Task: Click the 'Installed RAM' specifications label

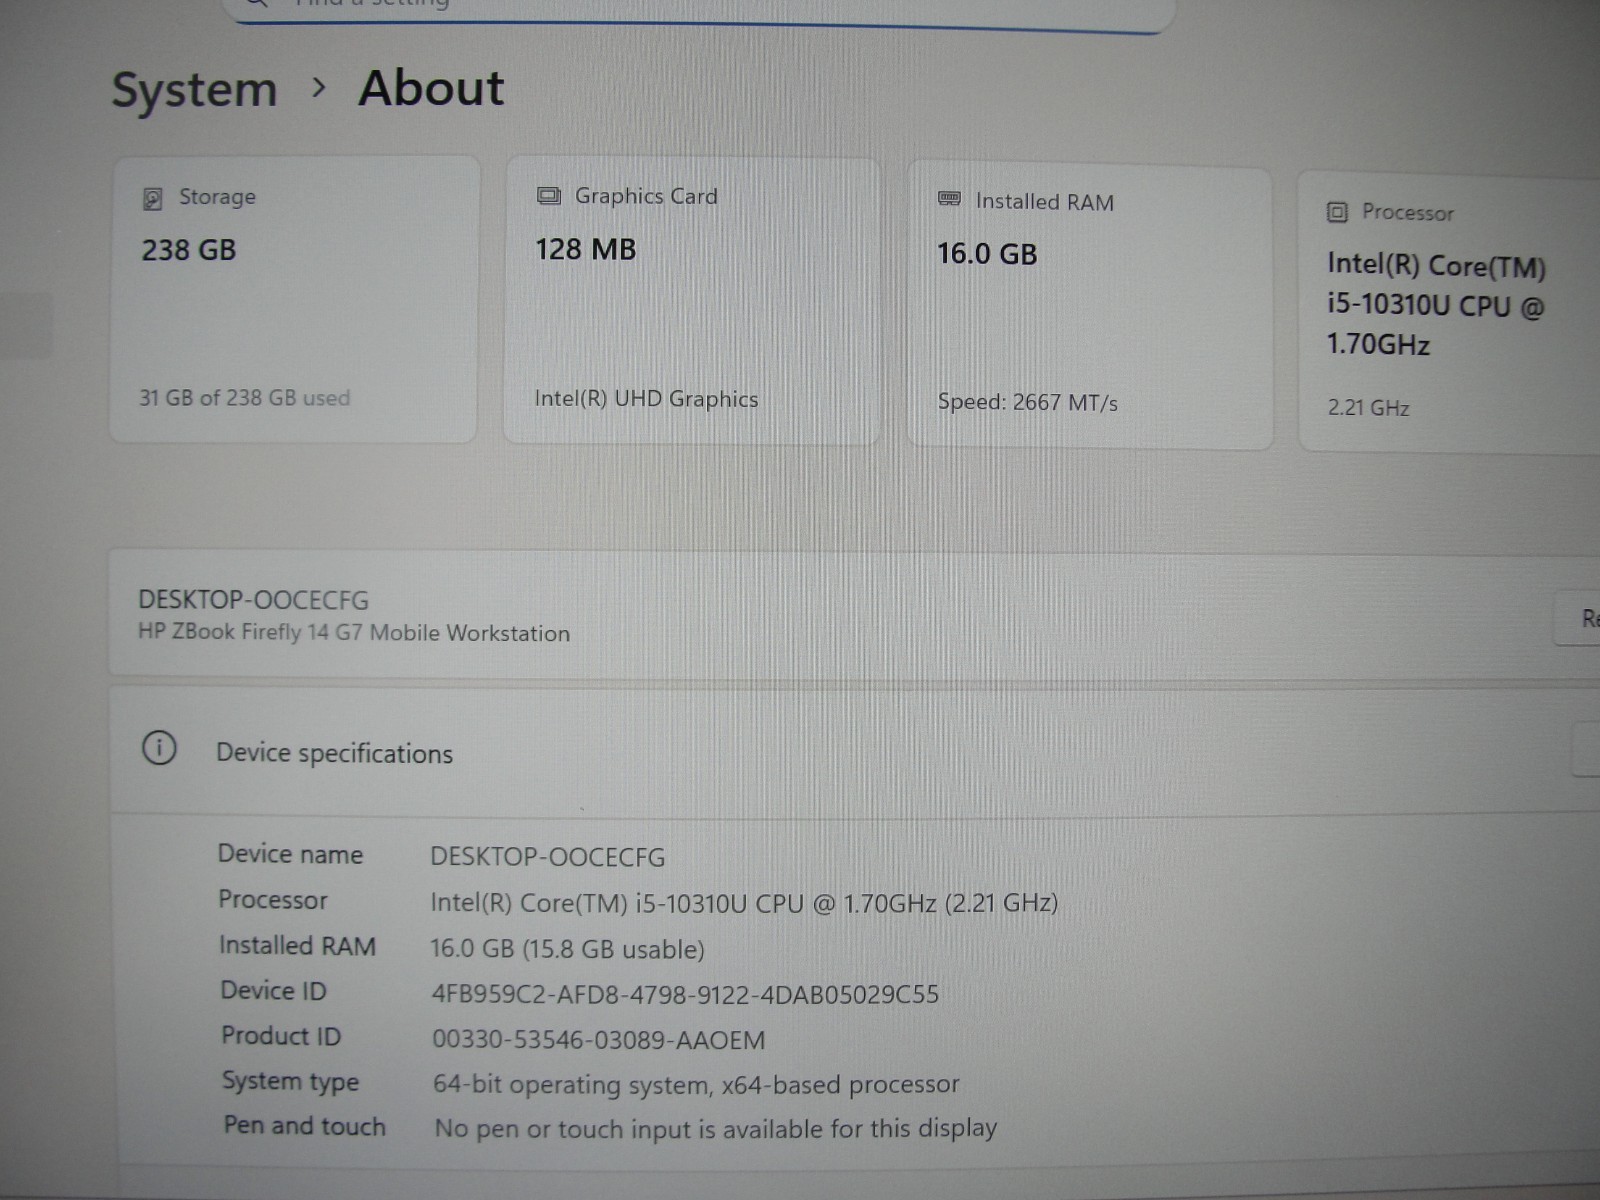Action: tap(297, 946)
